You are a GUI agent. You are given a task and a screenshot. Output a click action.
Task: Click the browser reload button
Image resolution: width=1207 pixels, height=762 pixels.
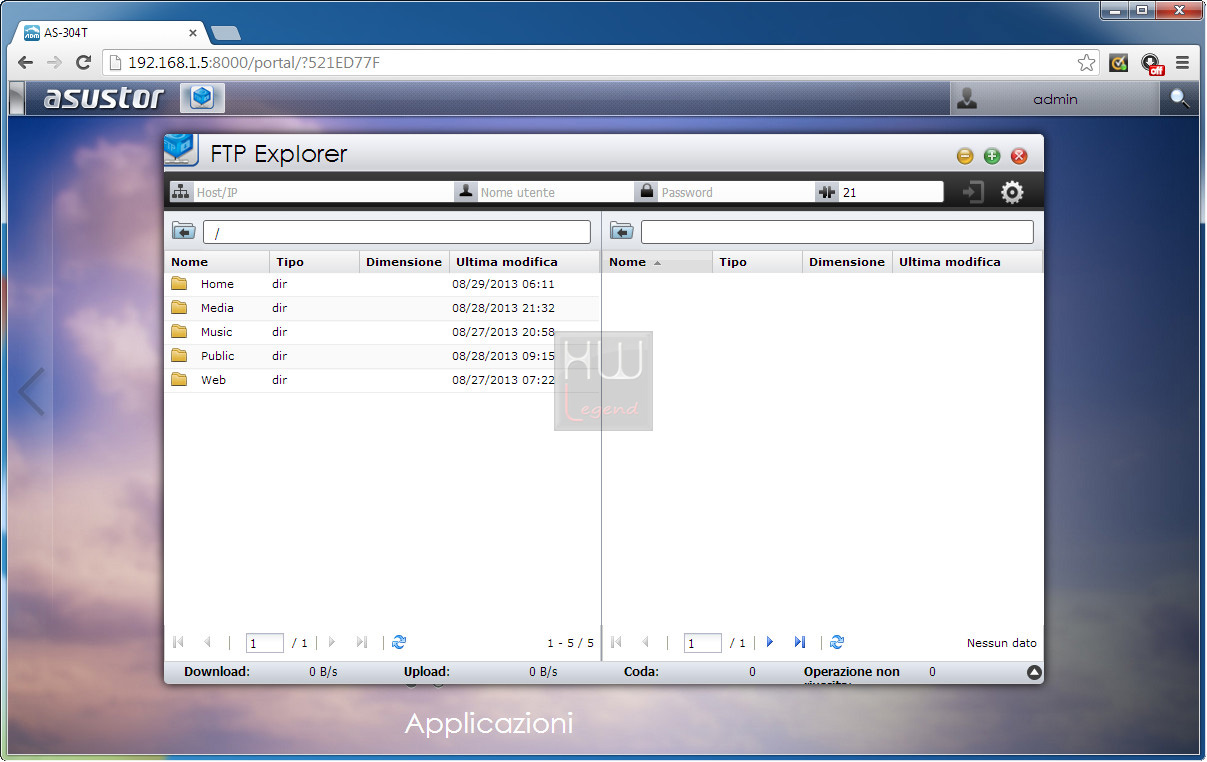pyautogui.click(x=83, y=63)
